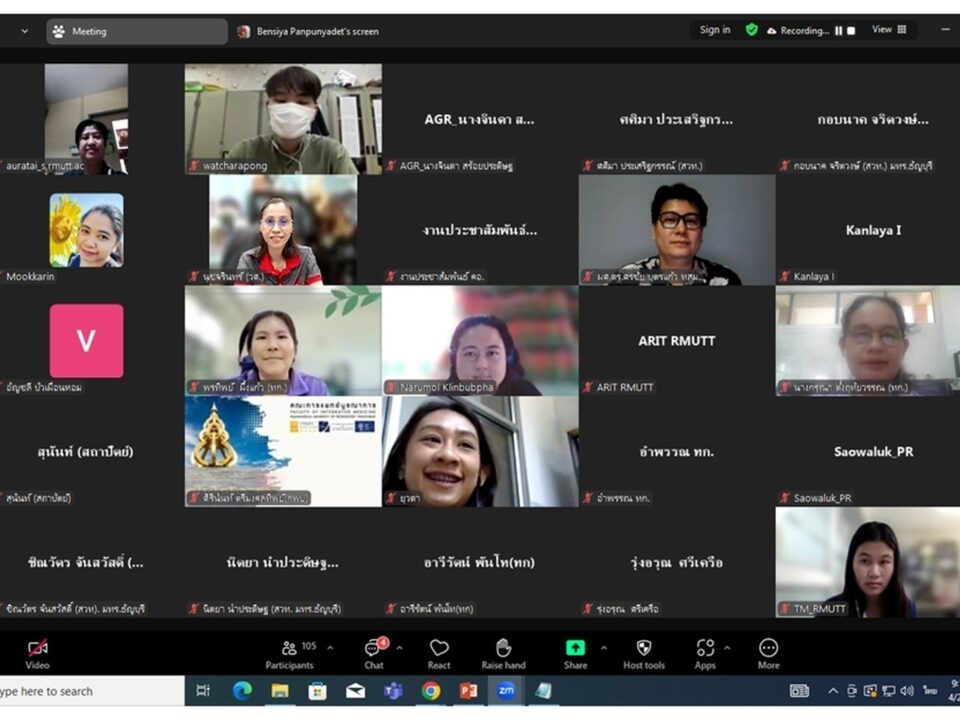Click the volume icon in system tray

click(908, 691)
